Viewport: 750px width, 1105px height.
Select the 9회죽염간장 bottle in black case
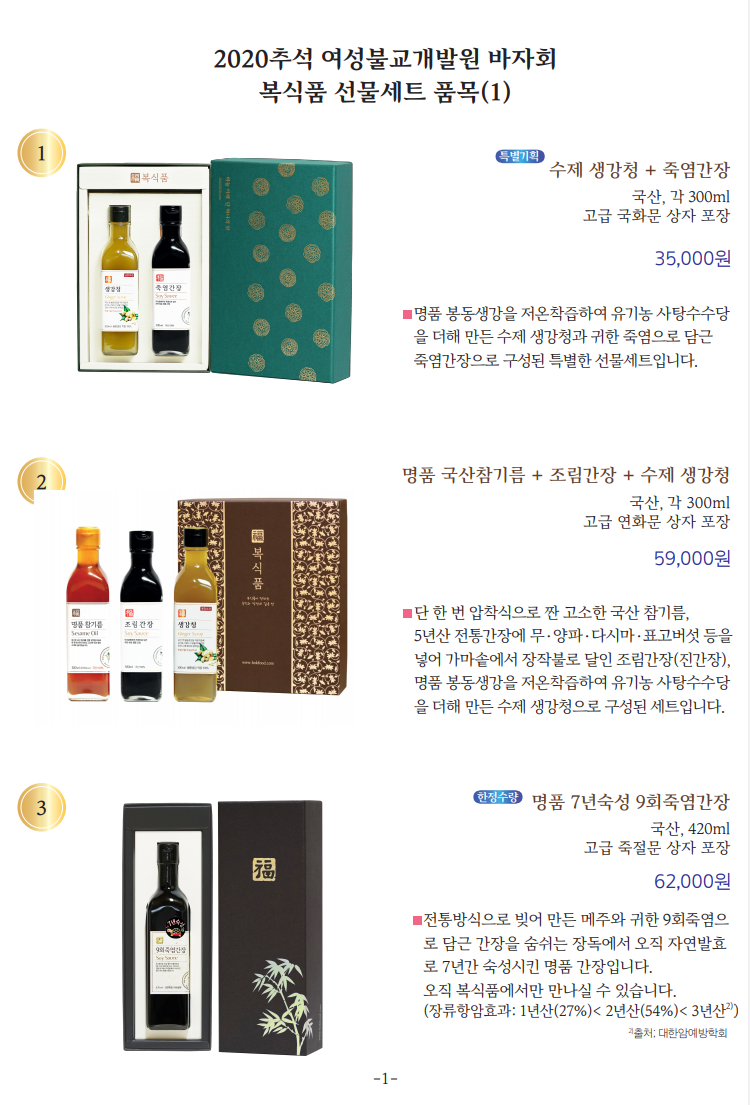coord(167,927)
